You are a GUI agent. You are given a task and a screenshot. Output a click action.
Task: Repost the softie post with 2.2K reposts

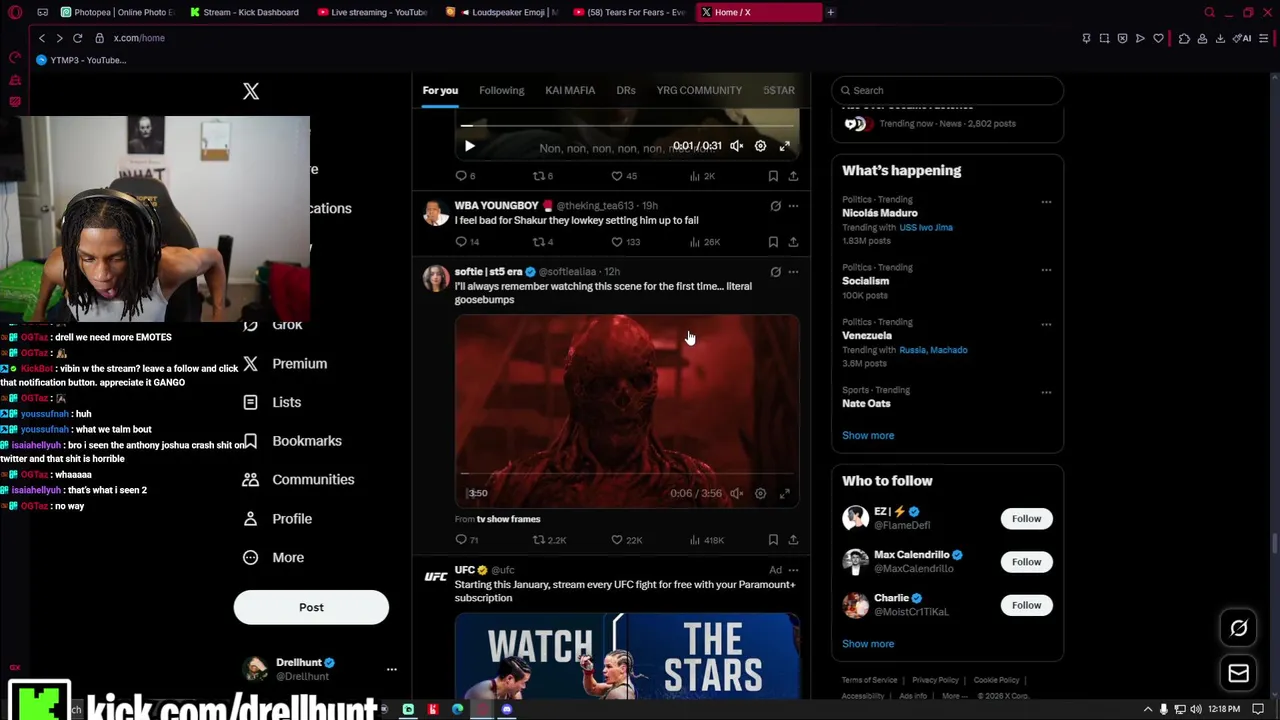click(x=538, y=540)
